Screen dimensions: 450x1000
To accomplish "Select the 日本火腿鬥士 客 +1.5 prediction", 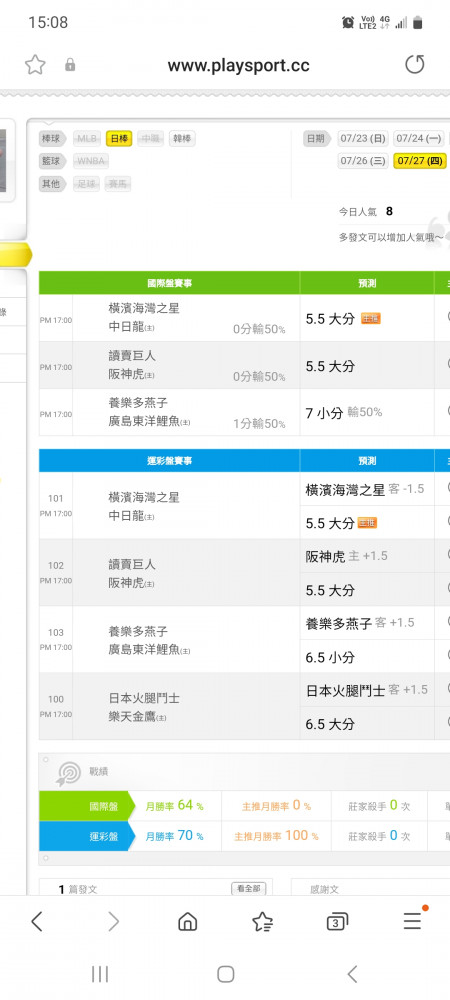I will click(367, 690).
